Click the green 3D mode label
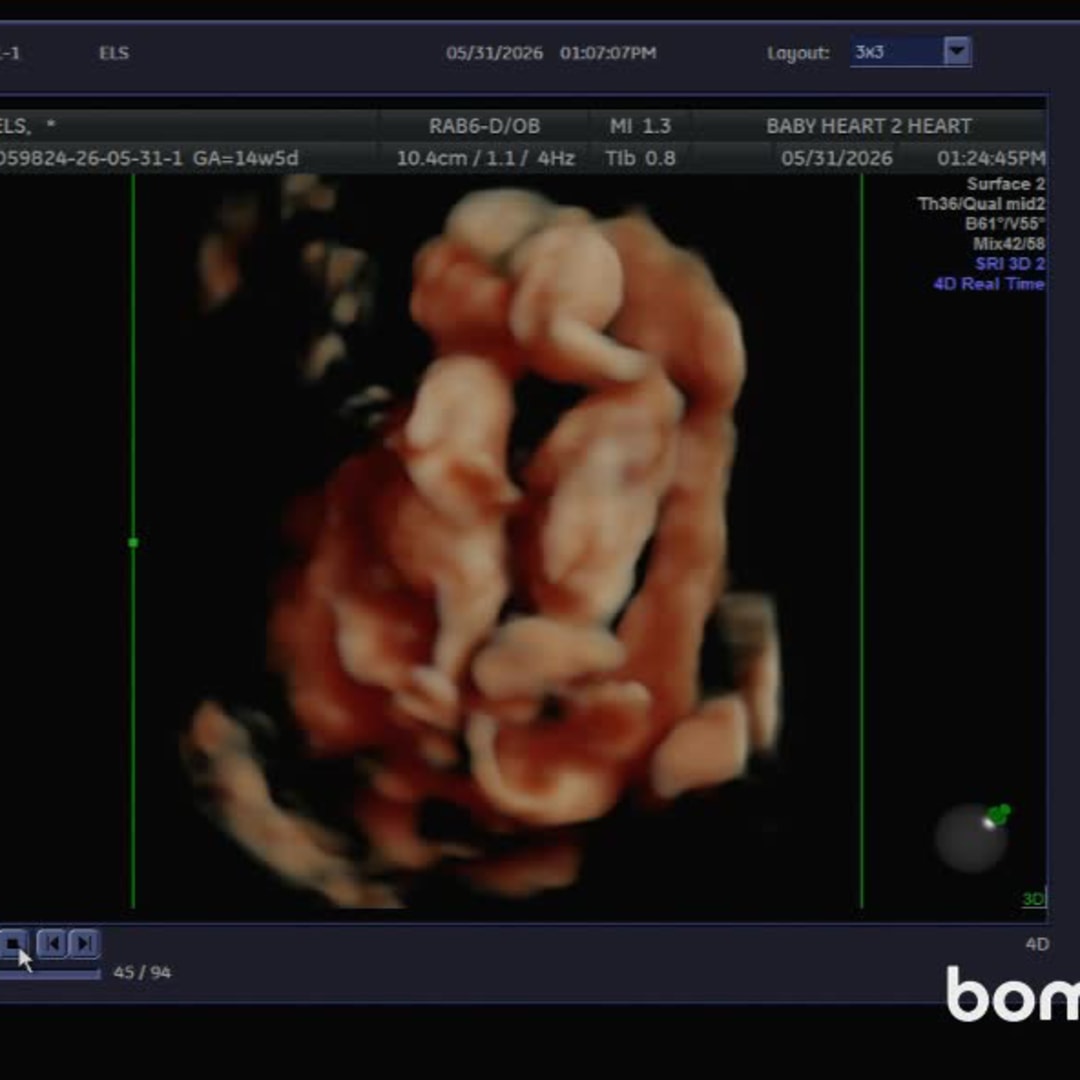This screenshot has width=1080, height=1080. pyautogui.click(x=1033, y=899)
